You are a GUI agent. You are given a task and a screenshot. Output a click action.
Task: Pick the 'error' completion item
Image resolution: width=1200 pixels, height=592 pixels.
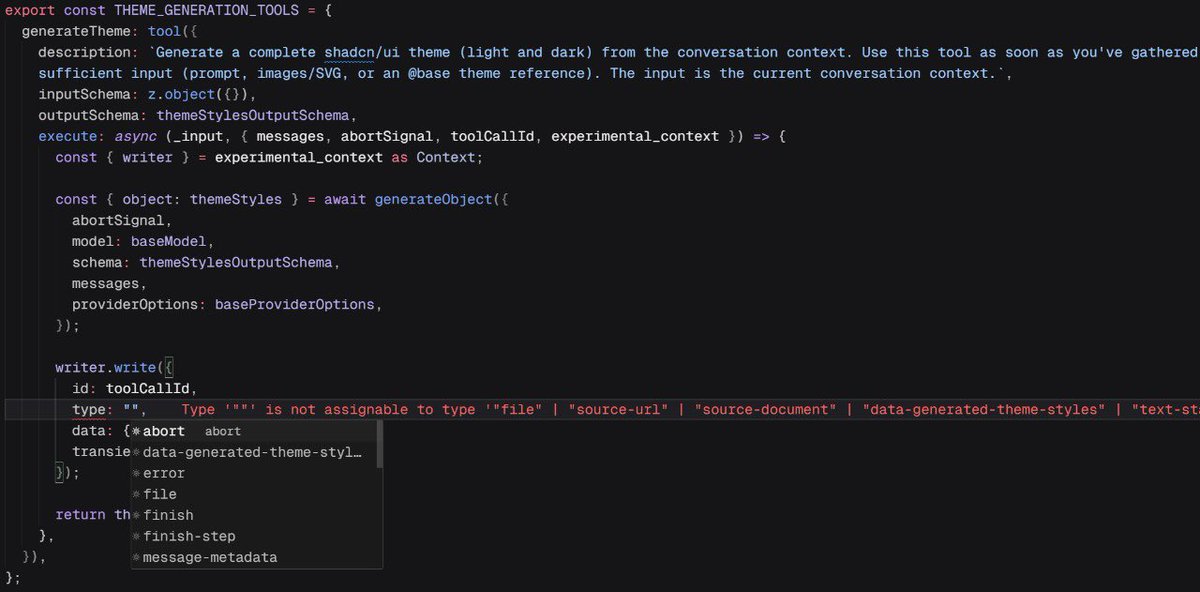coord(255,473)
